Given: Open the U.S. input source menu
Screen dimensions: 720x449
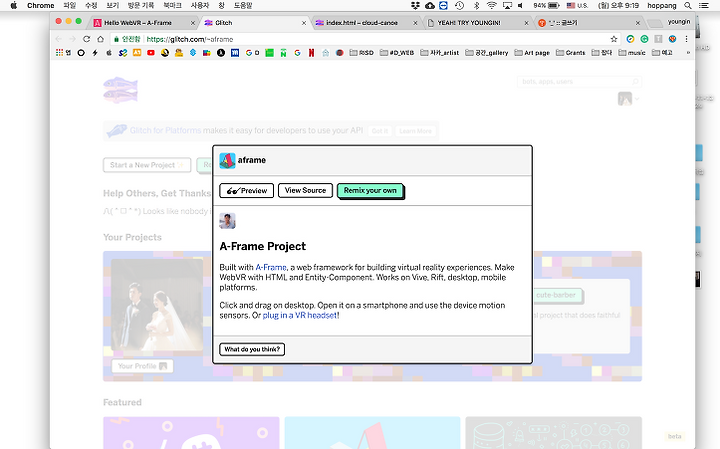Looking at the screenshot, I should tap(578, 6).
